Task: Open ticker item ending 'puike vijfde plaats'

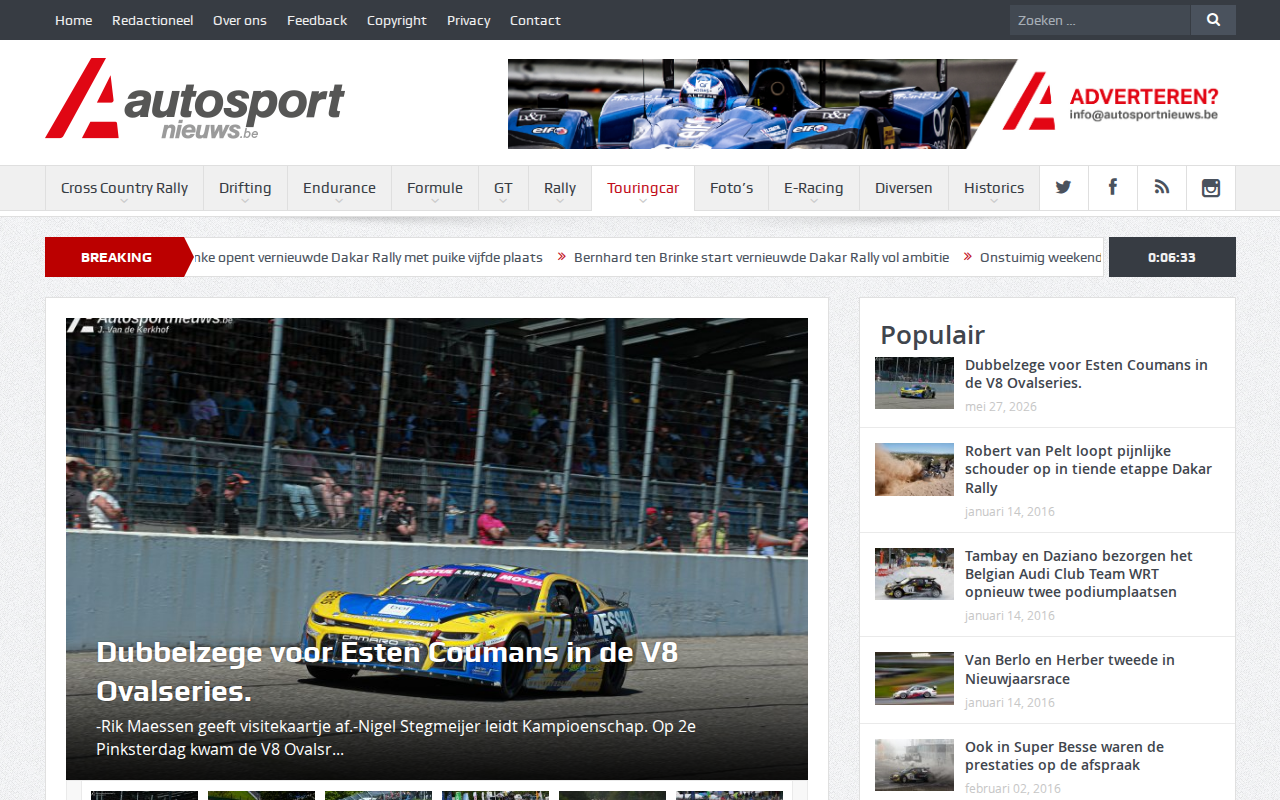Action: coord(367,257)
